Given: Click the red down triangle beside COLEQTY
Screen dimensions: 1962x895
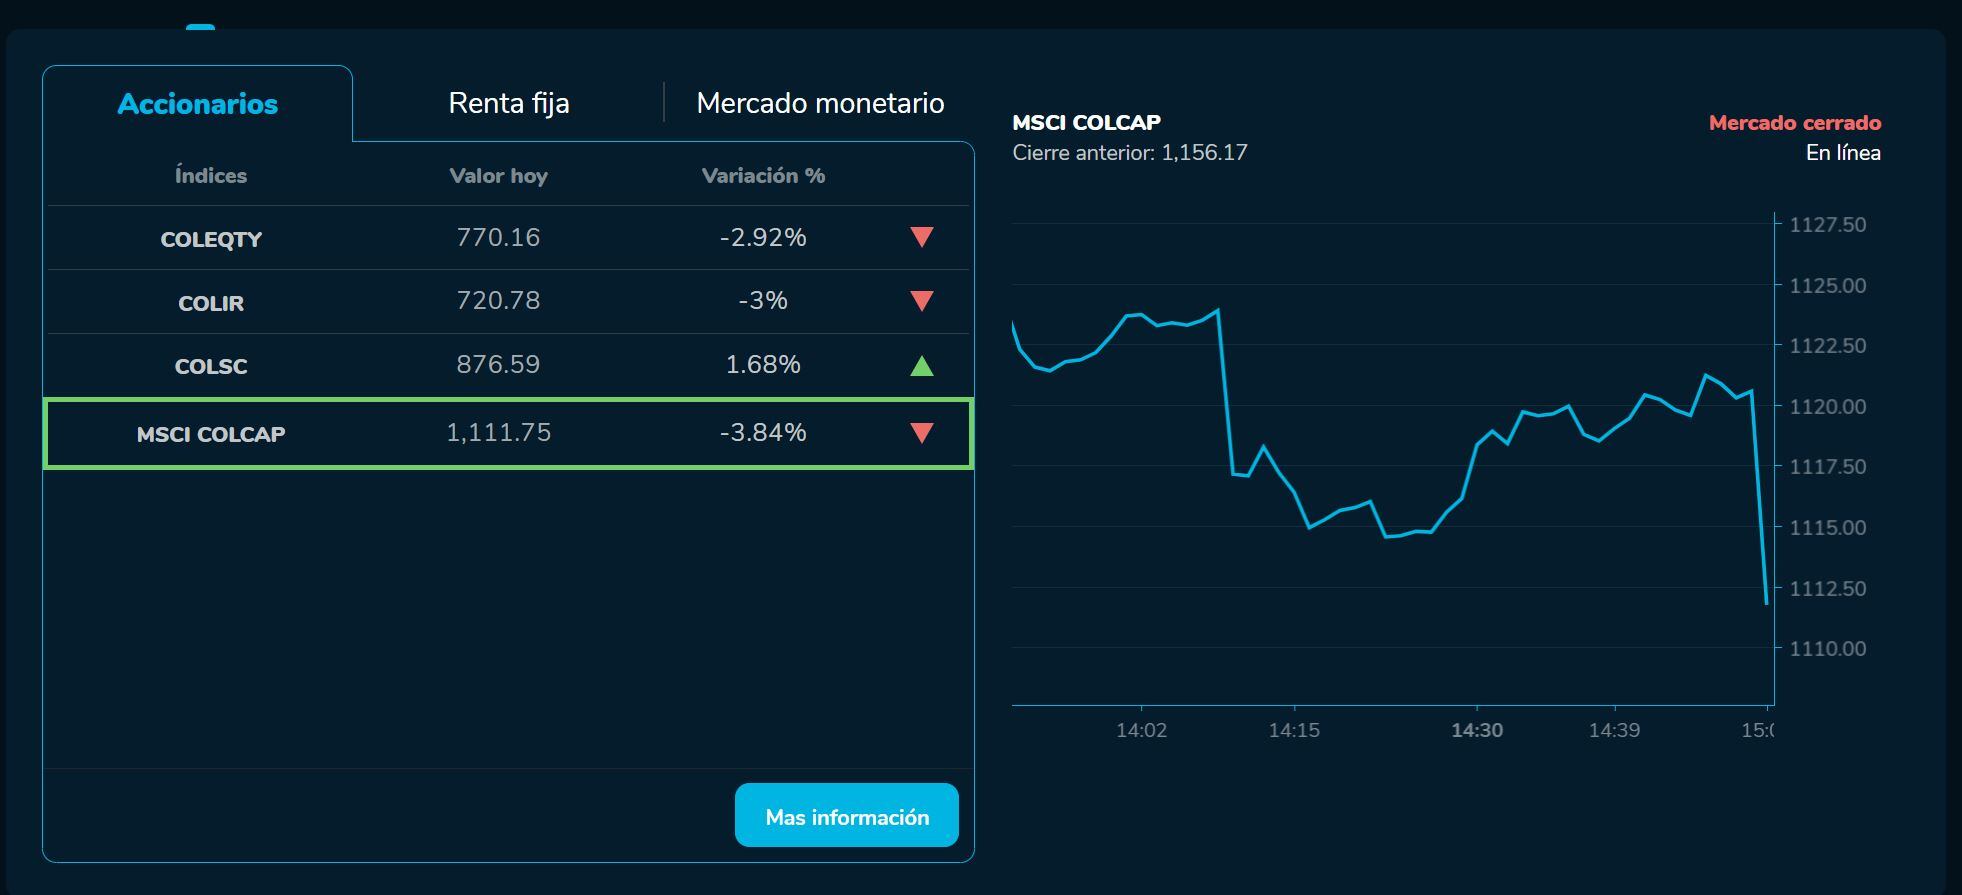Looking at the screenshot, I should pos(921,238).
